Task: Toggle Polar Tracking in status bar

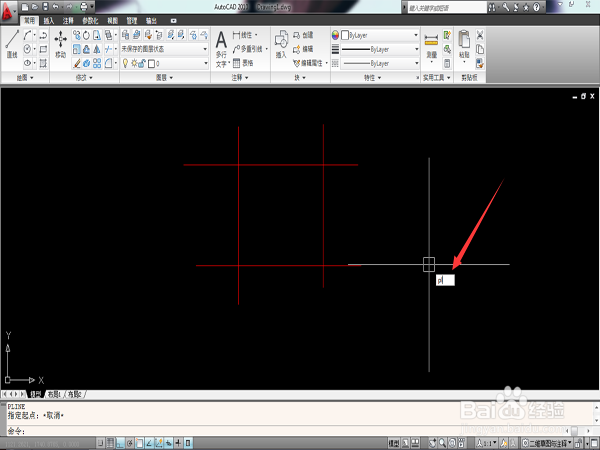Action: click(x=130, y=443)
